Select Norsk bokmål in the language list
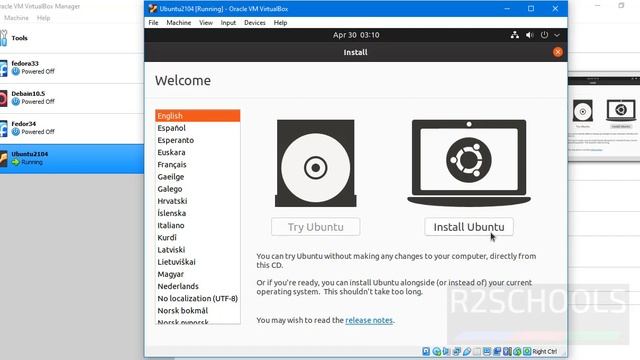The height and width of the screenshot is (360, 640). click(198, 311)
